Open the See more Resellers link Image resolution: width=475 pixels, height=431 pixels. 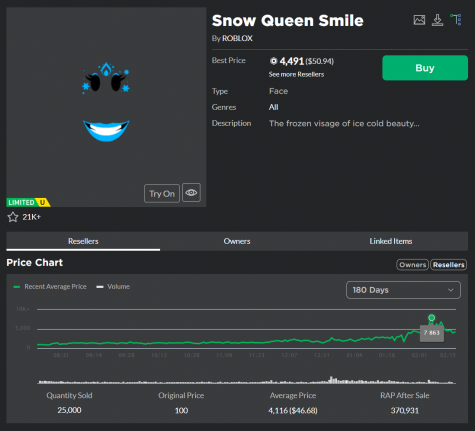(x=296, y=74)
